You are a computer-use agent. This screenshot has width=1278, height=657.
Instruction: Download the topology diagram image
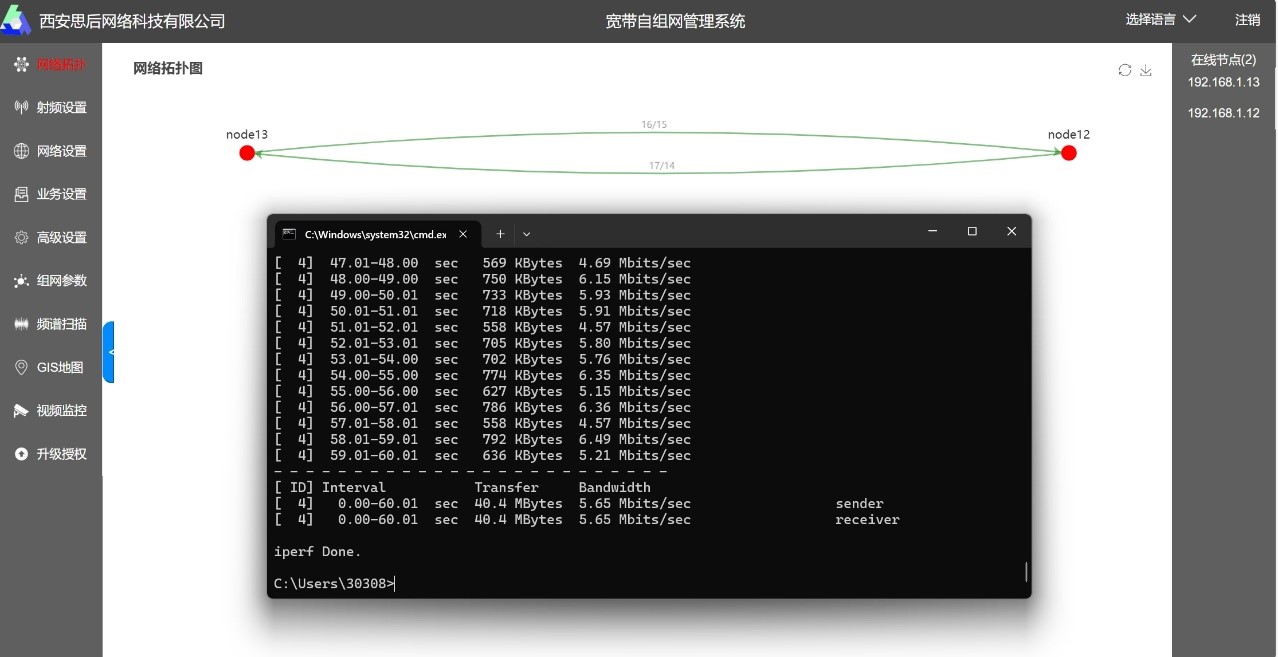[x=1146, y=70]
